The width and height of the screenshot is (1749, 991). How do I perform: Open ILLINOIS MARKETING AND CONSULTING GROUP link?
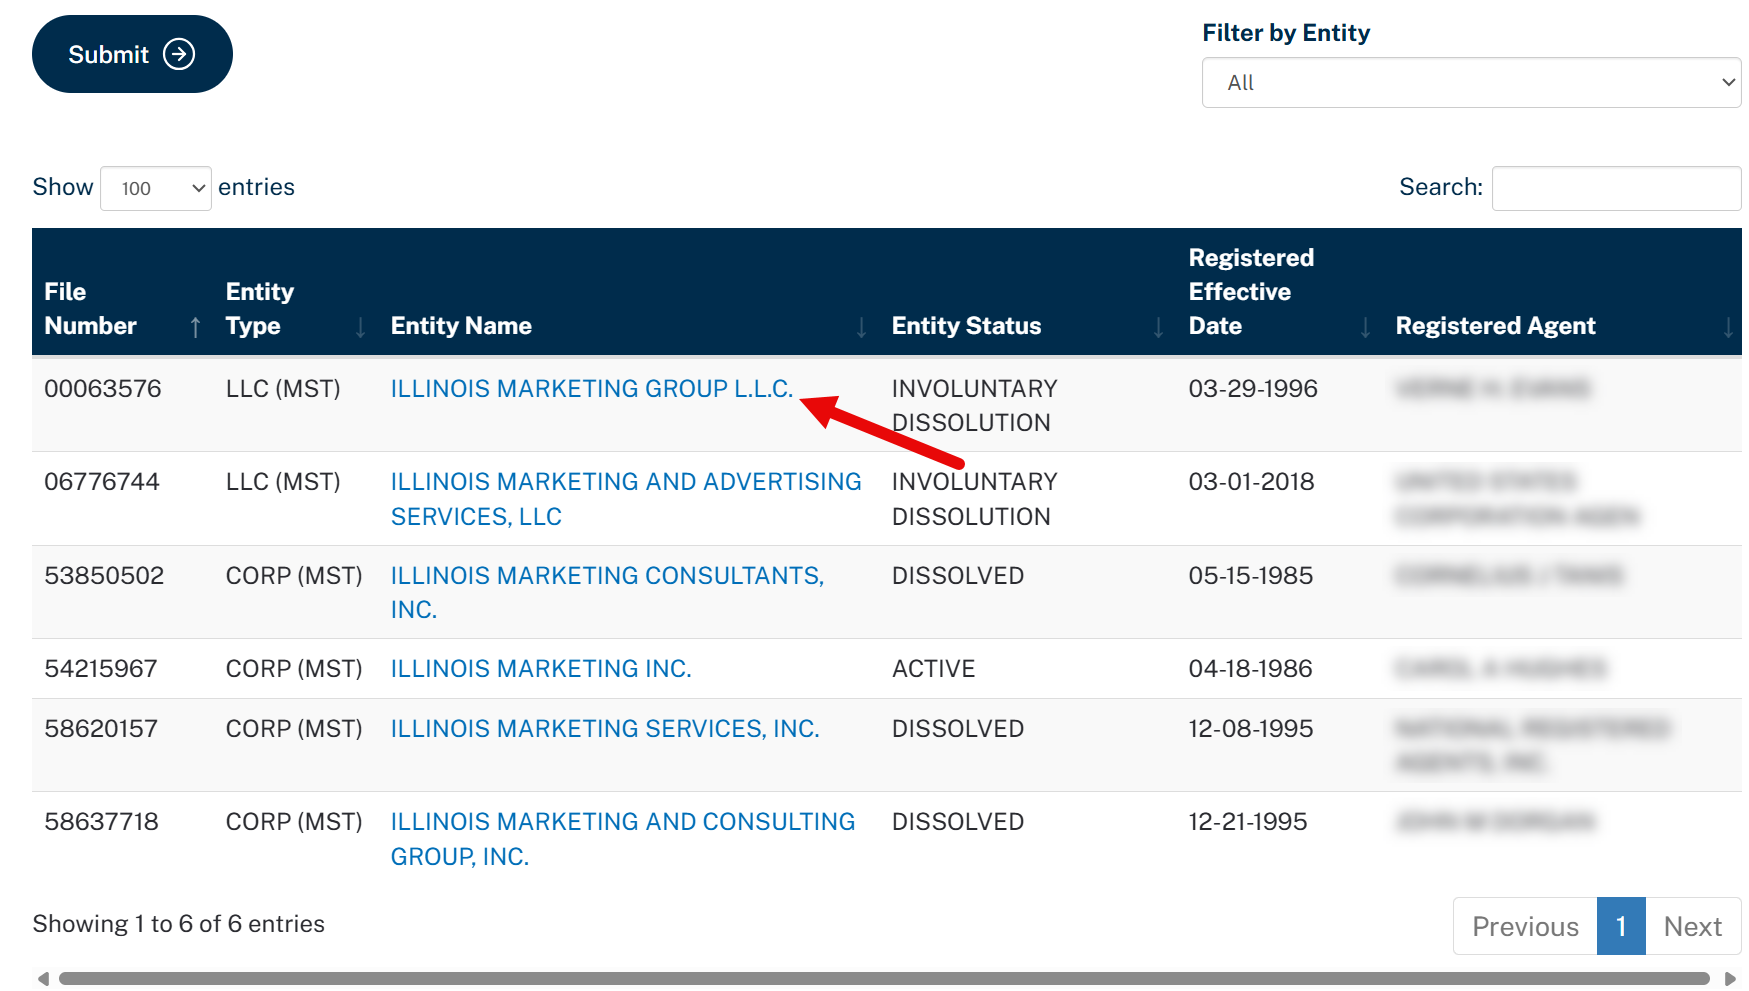tap(623, 839)
